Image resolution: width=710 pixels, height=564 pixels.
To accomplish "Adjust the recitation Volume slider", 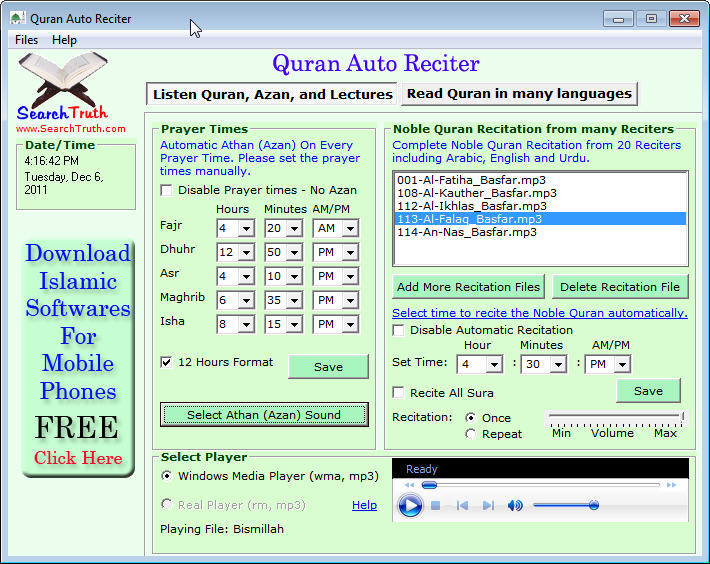I will 615,419.
